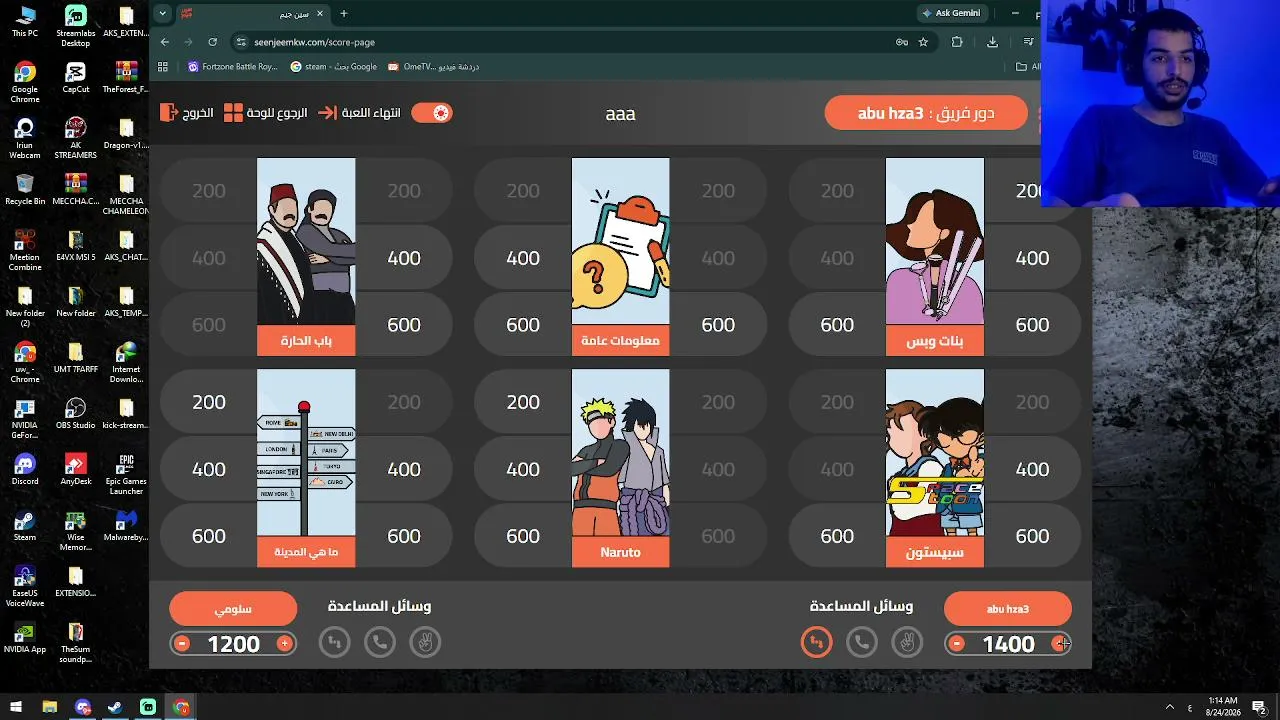1280x720 pixels.
Task: Select the Discord desktop icon
Action: point(25,470)
